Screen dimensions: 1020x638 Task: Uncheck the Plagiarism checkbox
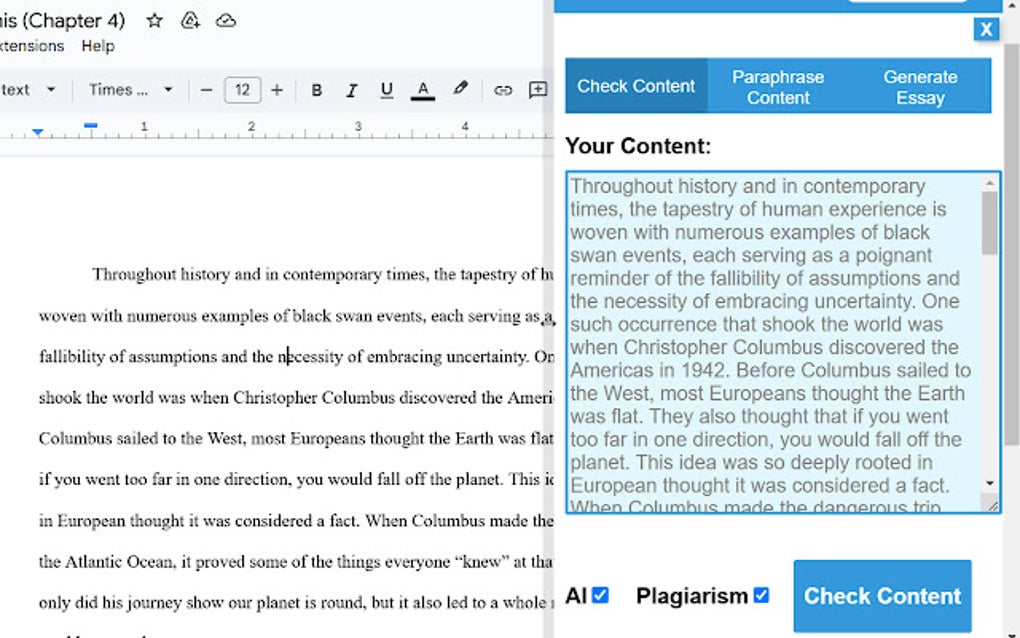pyautogui.click(x=761, y=595)
